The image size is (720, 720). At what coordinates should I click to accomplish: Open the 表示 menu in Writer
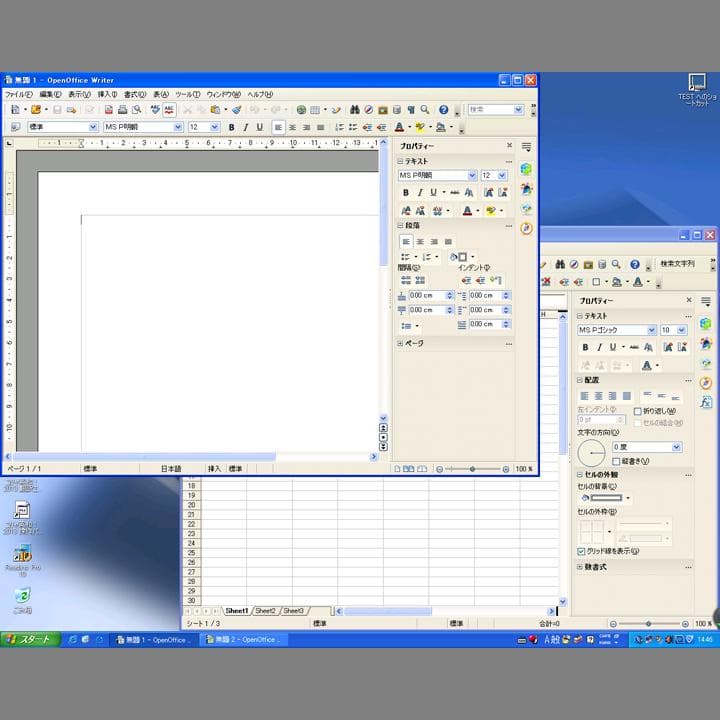point(79,94)
